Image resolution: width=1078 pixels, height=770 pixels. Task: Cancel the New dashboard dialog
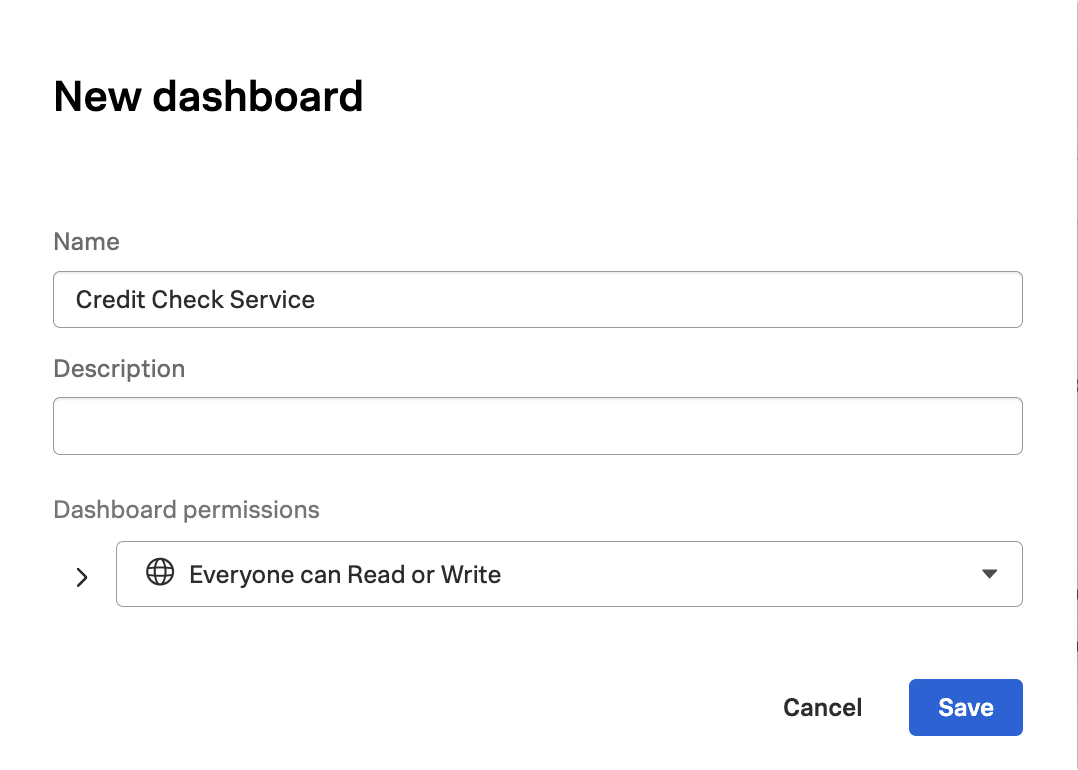822,708
